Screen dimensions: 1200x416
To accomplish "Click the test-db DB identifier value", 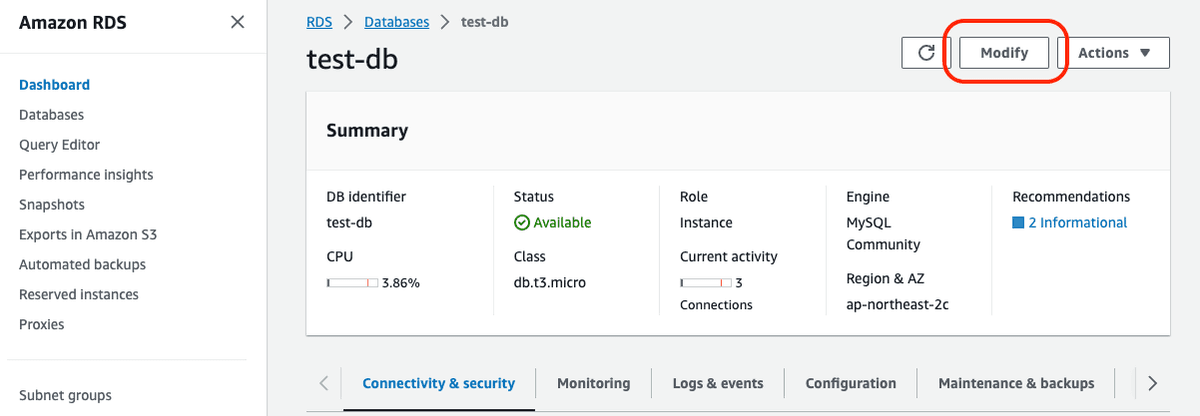I will point(349,223).
